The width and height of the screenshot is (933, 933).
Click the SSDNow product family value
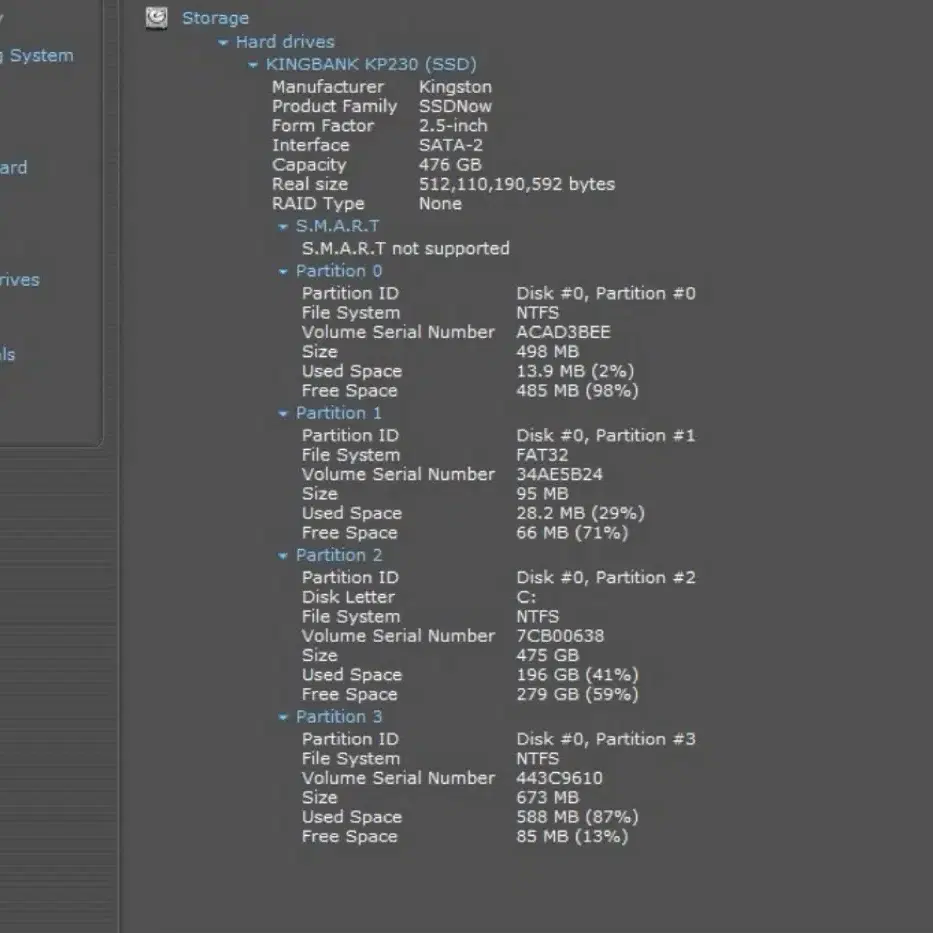coord(455,107)
